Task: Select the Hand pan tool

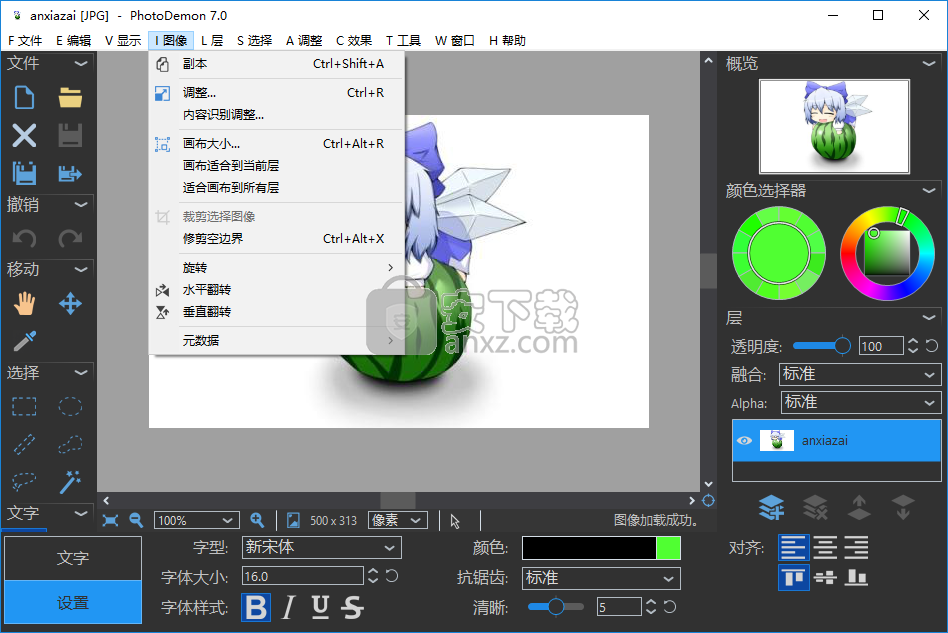Action: tap(24, 304)
